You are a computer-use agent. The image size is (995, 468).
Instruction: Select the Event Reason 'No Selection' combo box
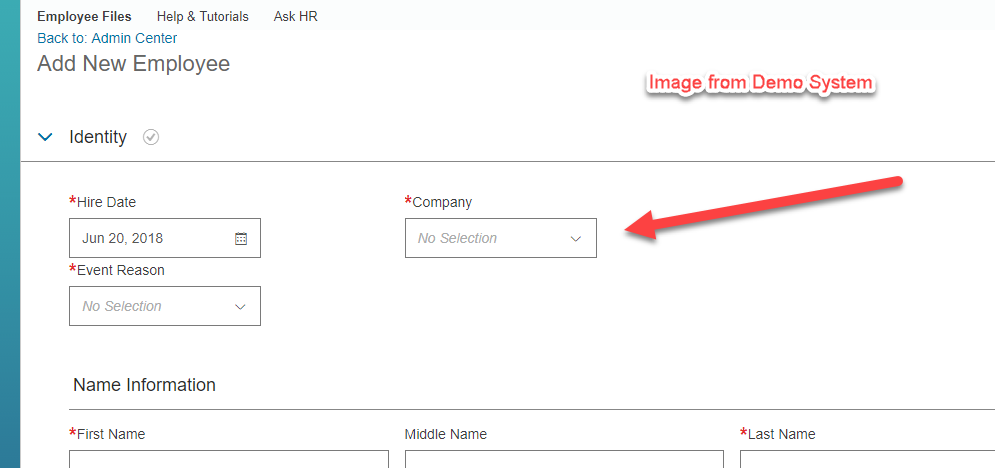pyautogui.click(x=165, y=306)
